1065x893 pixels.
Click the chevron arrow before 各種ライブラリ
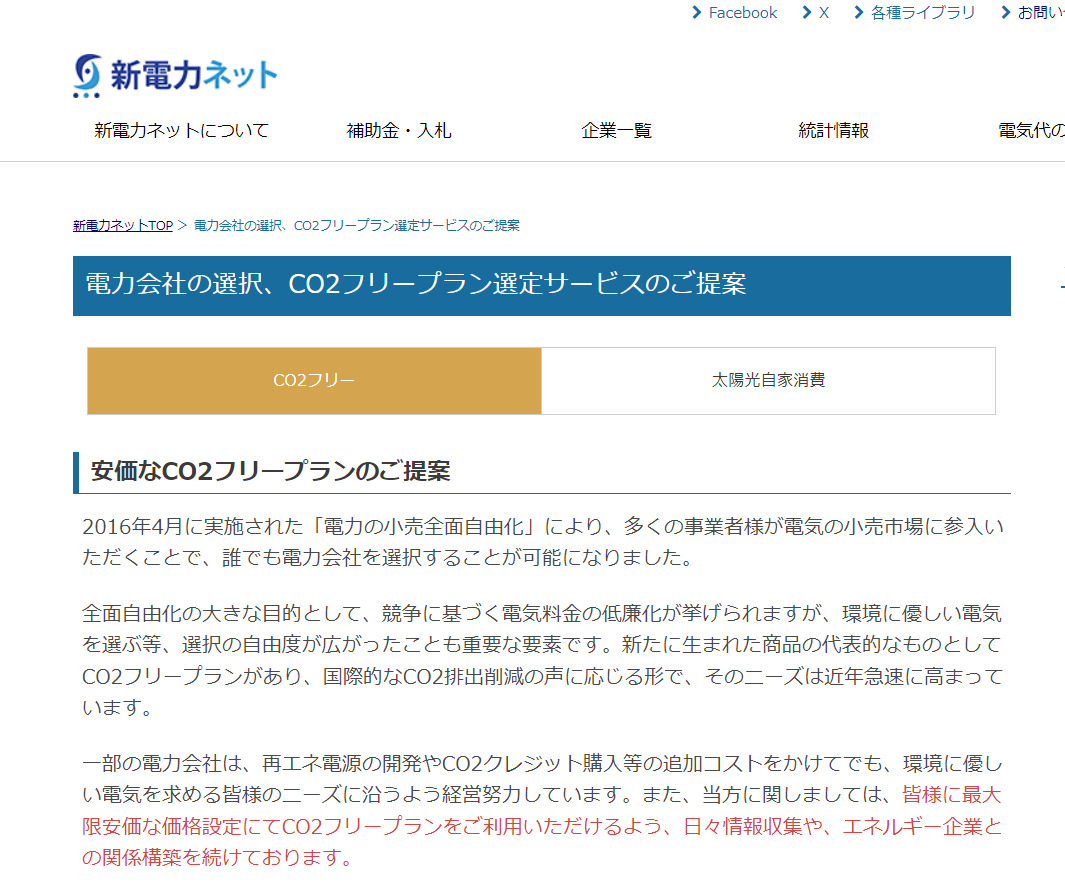point(859,13)
